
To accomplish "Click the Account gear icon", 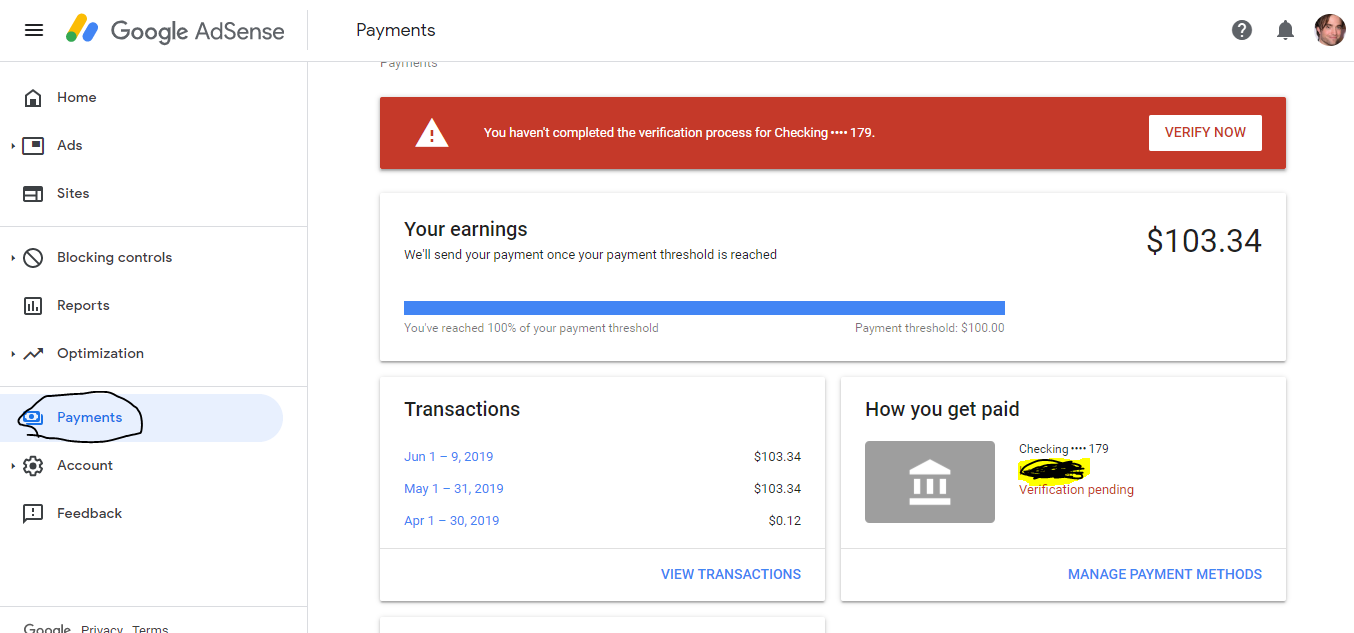I will click(33, 465).
